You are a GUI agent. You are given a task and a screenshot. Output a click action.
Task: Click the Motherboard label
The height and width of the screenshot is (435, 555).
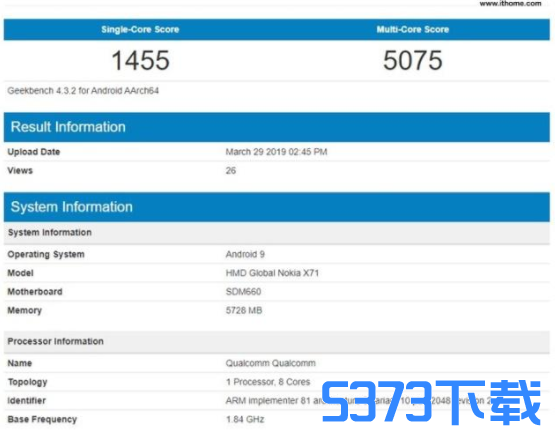[x=35, y=292]
